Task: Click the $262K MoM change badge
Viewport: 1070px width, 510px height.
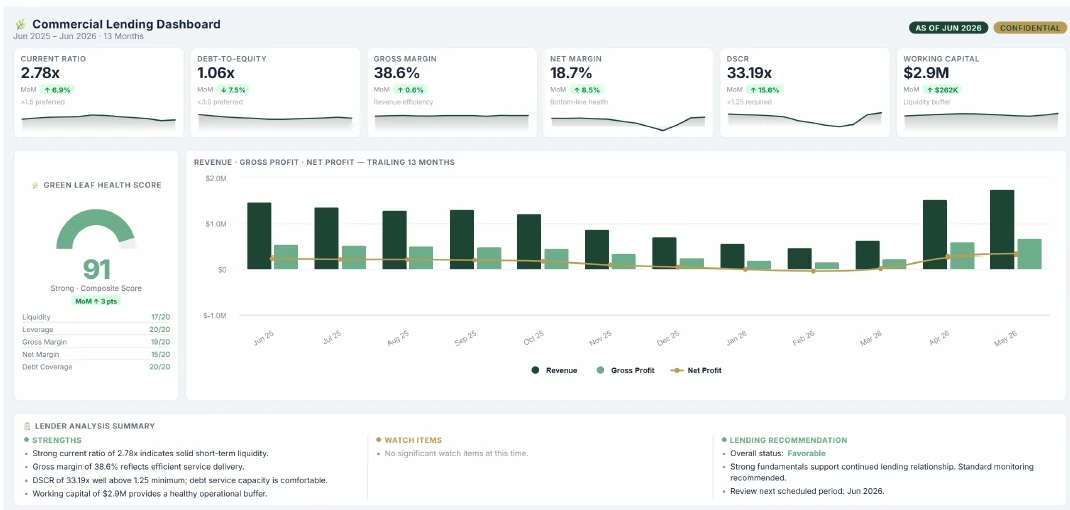Action: pos(944,89)
